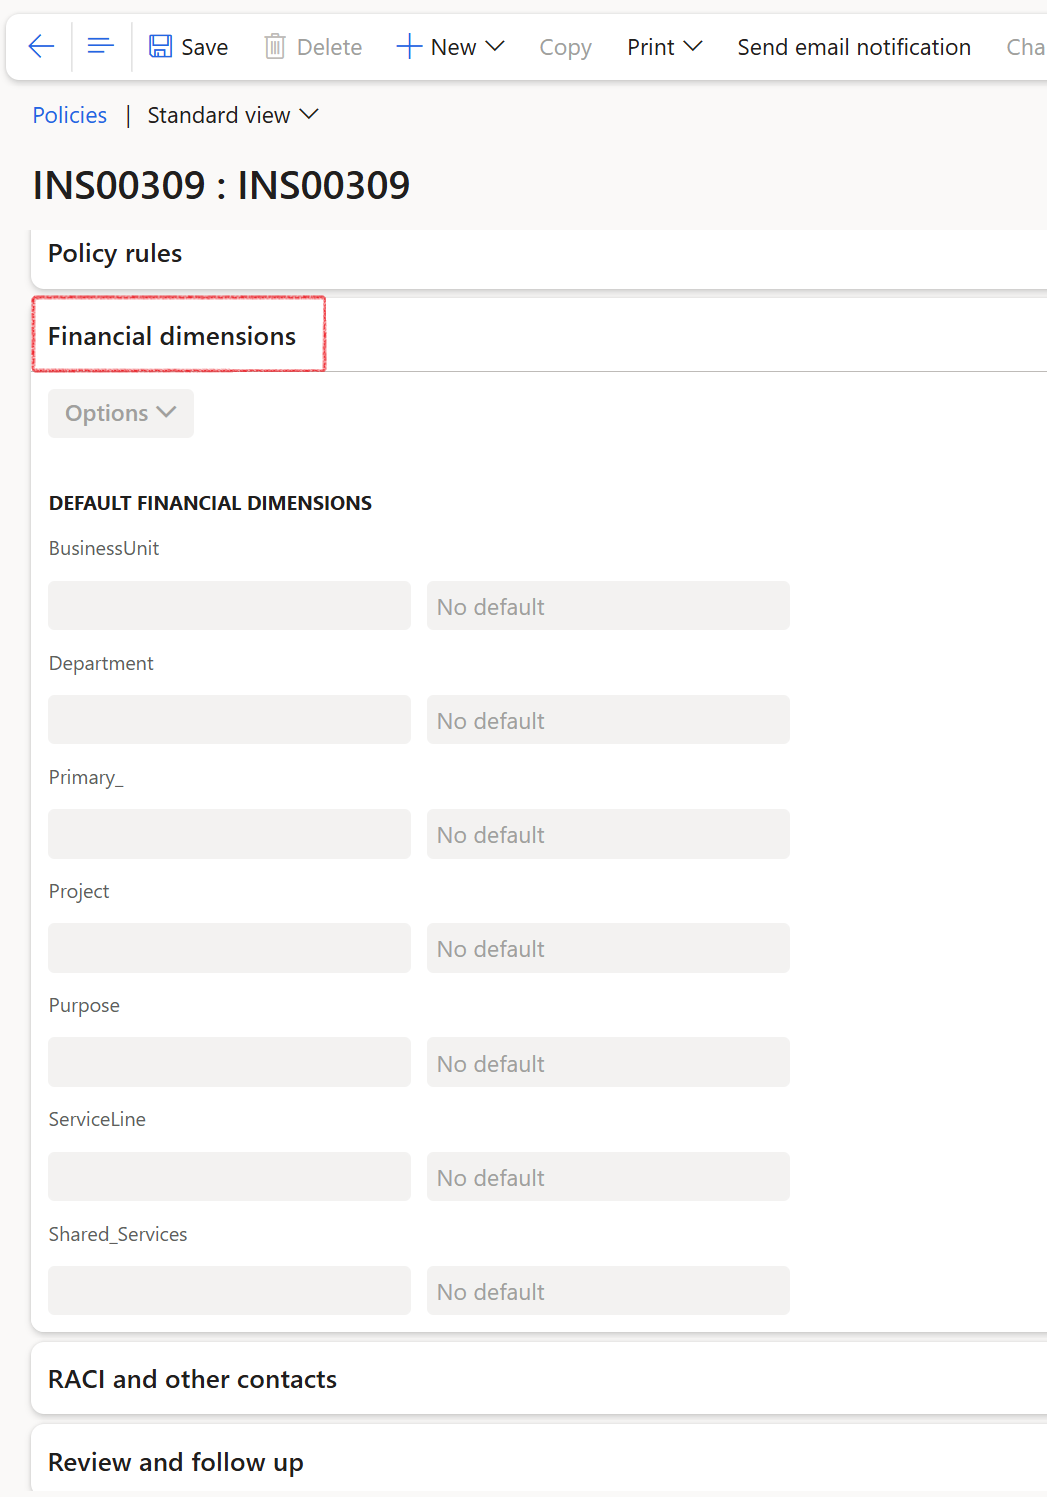Click the Project value field
The height and width of the screenshot is (1497, 1047).
click(x=230, y=948)
